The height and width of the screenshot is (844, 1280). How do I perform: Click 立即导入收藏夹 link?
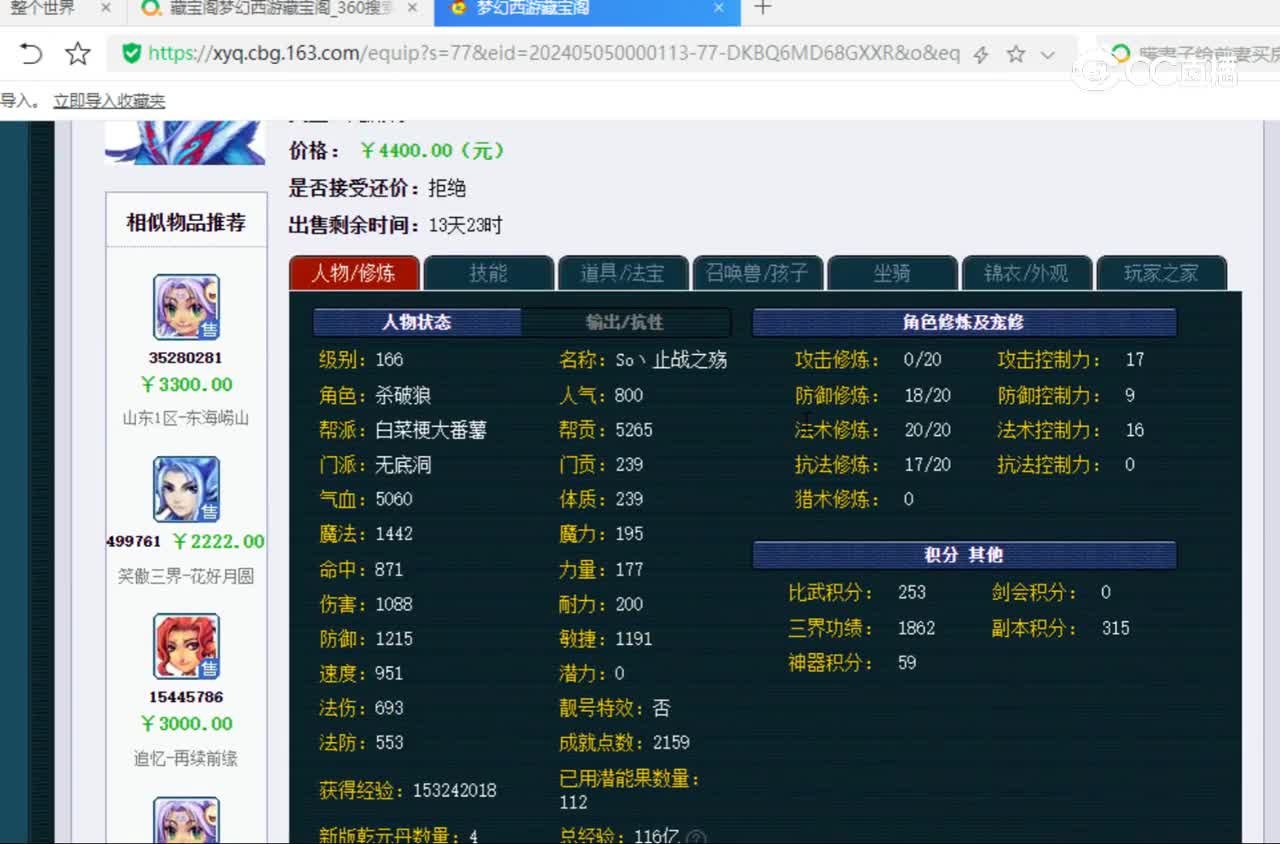coord(109,101)
